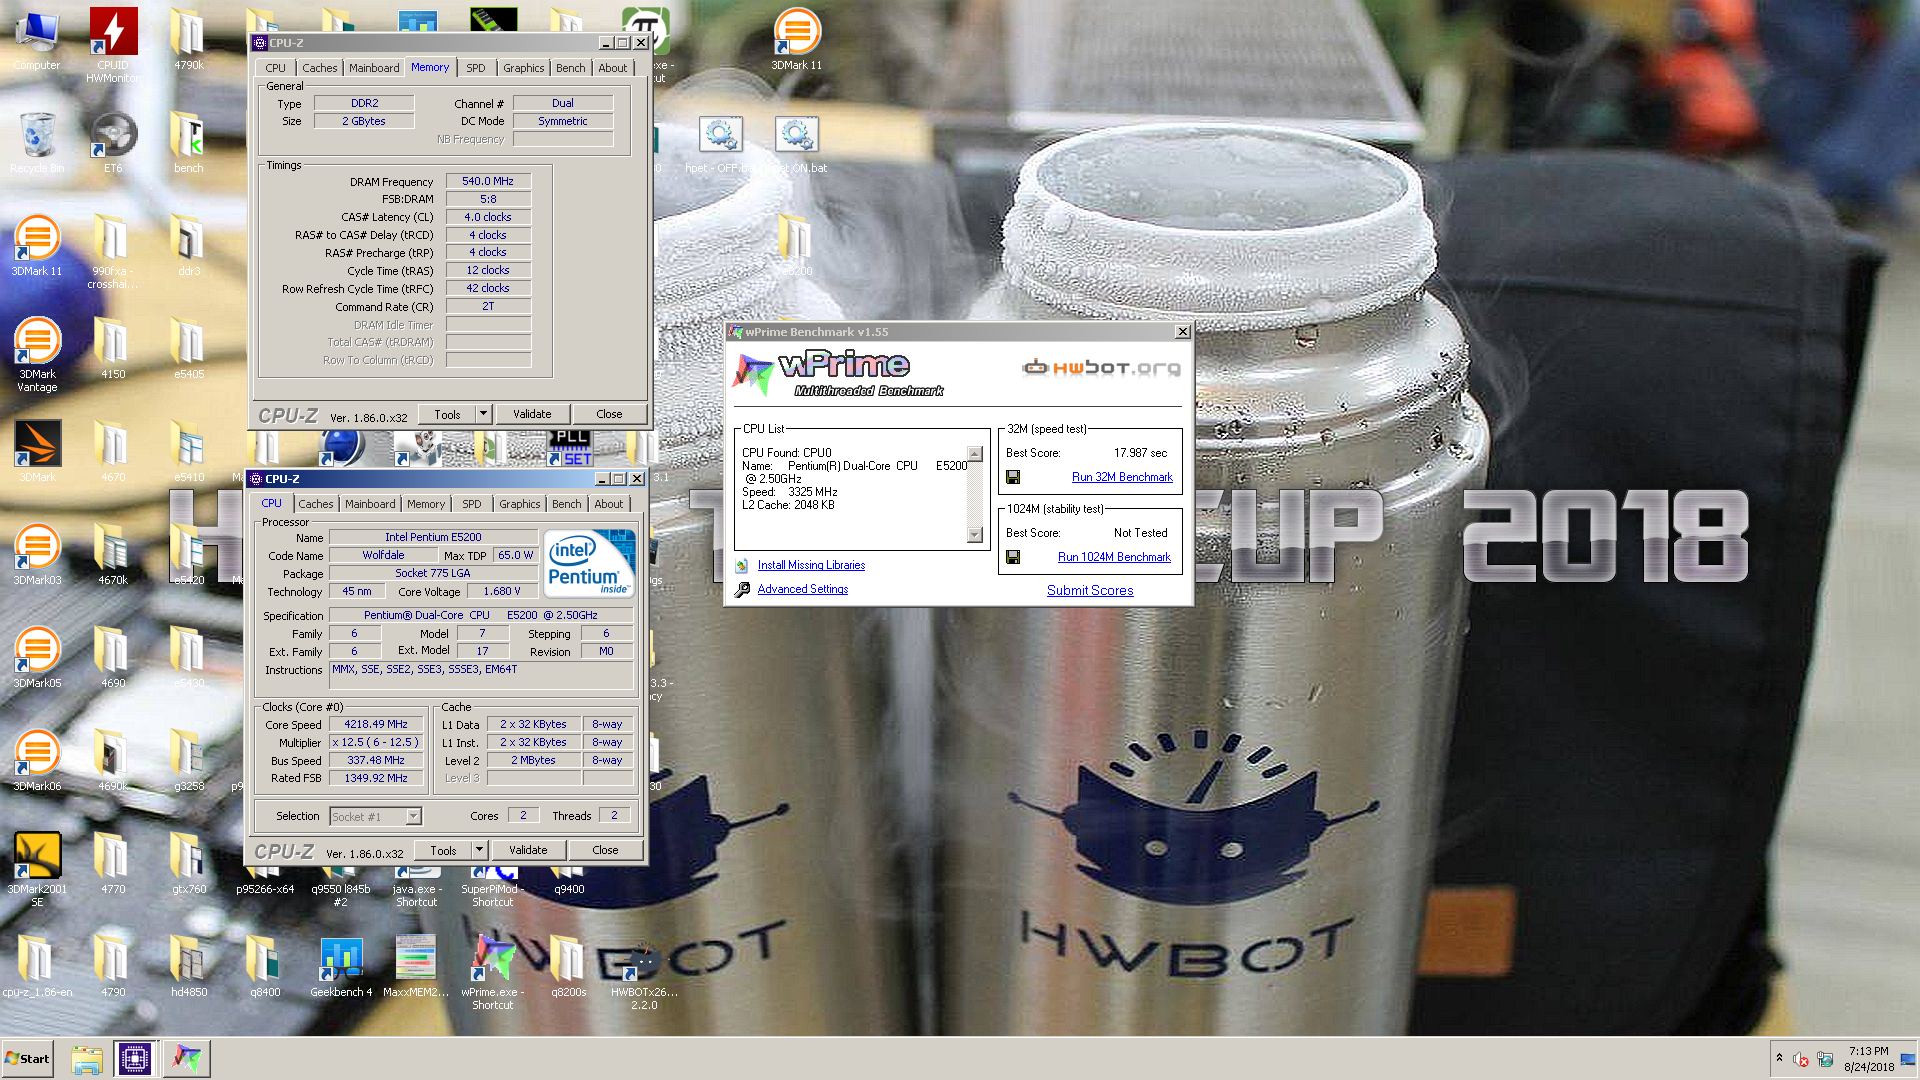The height and width of the screenshot is (1080, 1920).
Task: Click the volume icon in system tray
Action: pyautogui.click(x=1801, y=1059)
